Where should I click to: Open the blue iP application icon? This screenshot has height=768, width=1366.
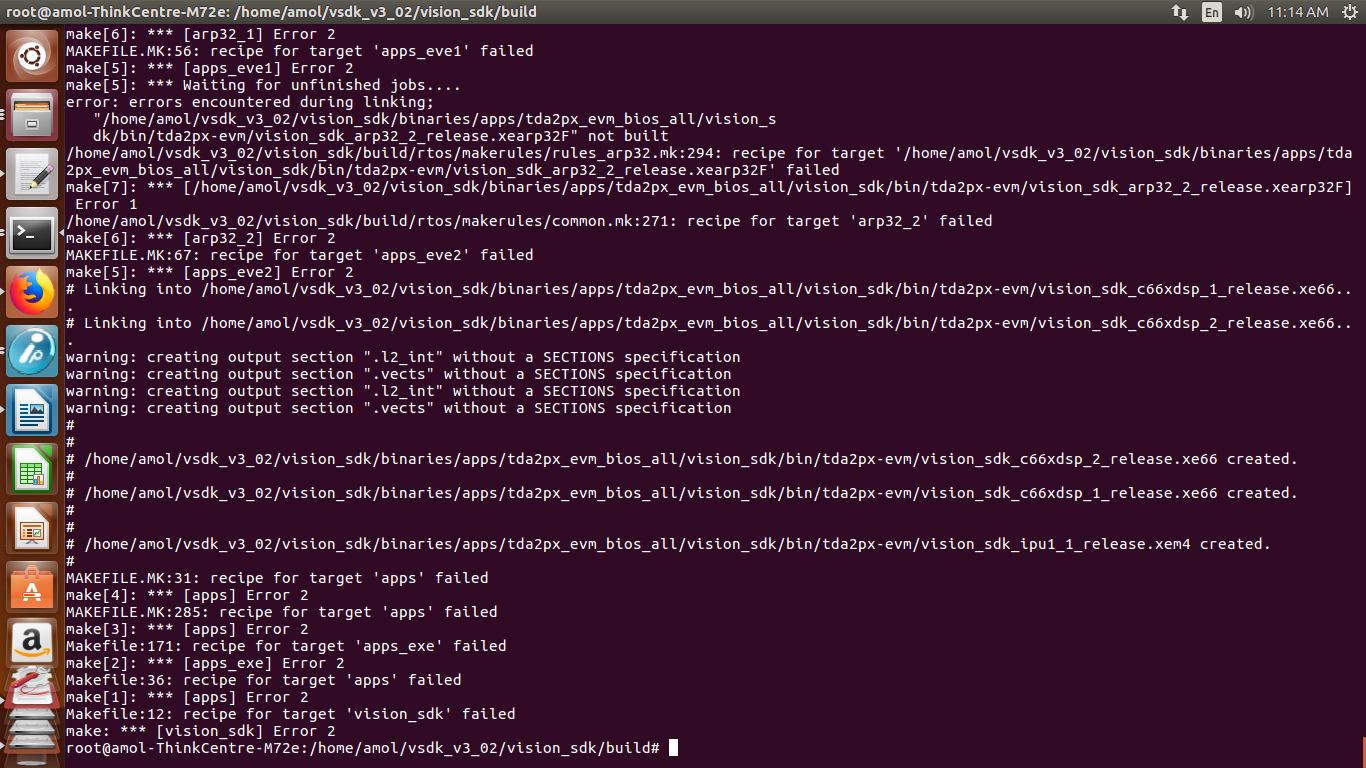32,351
